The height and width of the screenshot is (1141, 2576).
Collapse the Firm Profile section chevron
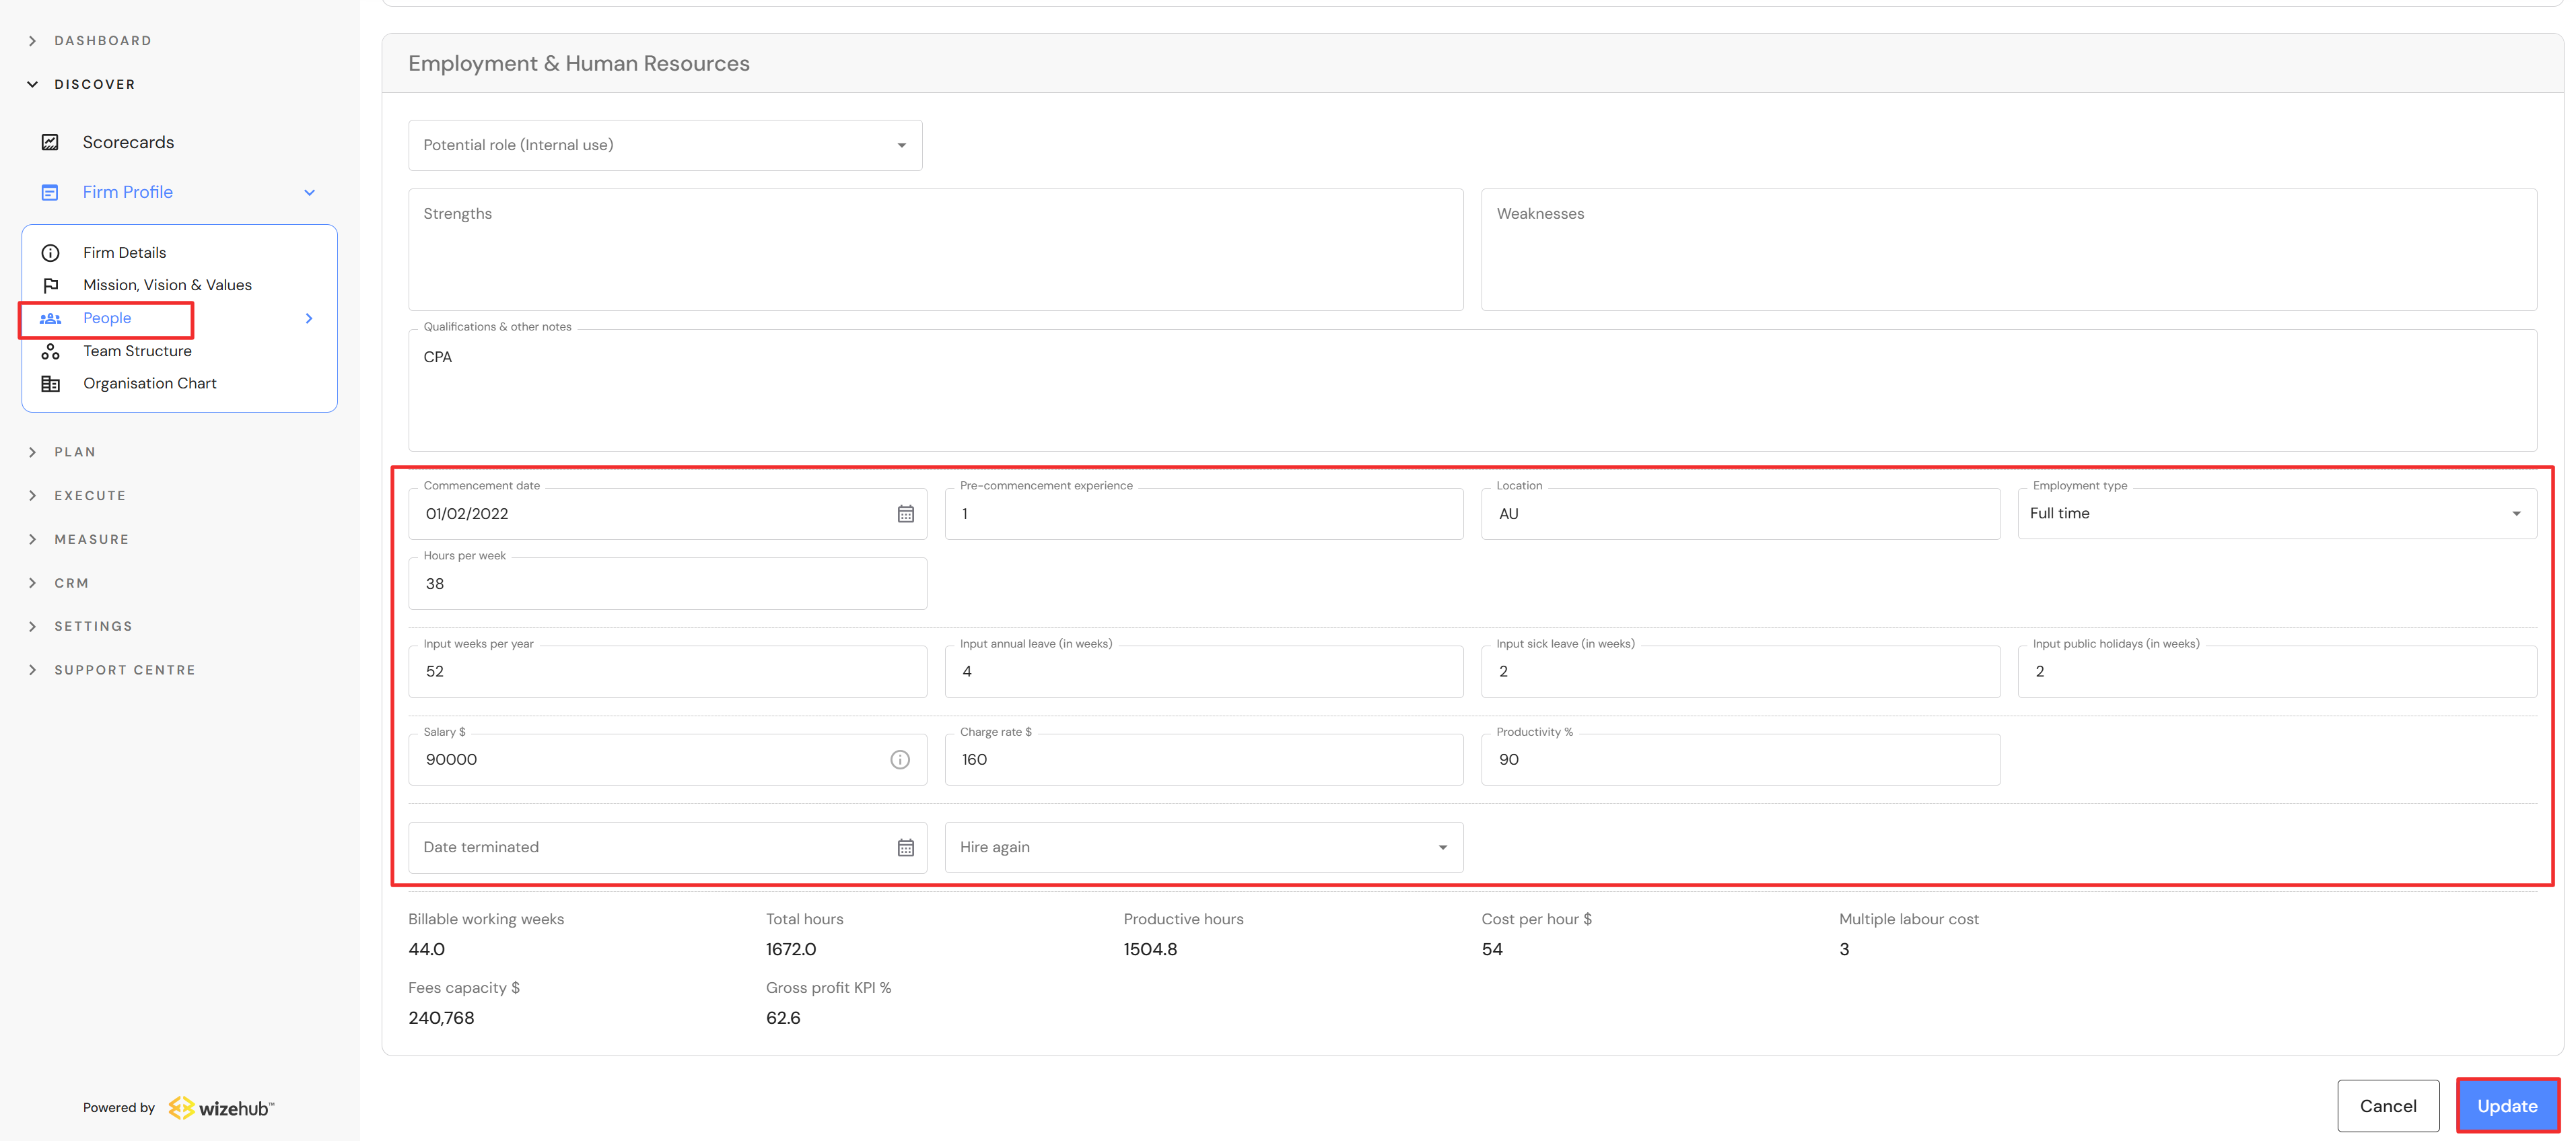pos(310,192)
